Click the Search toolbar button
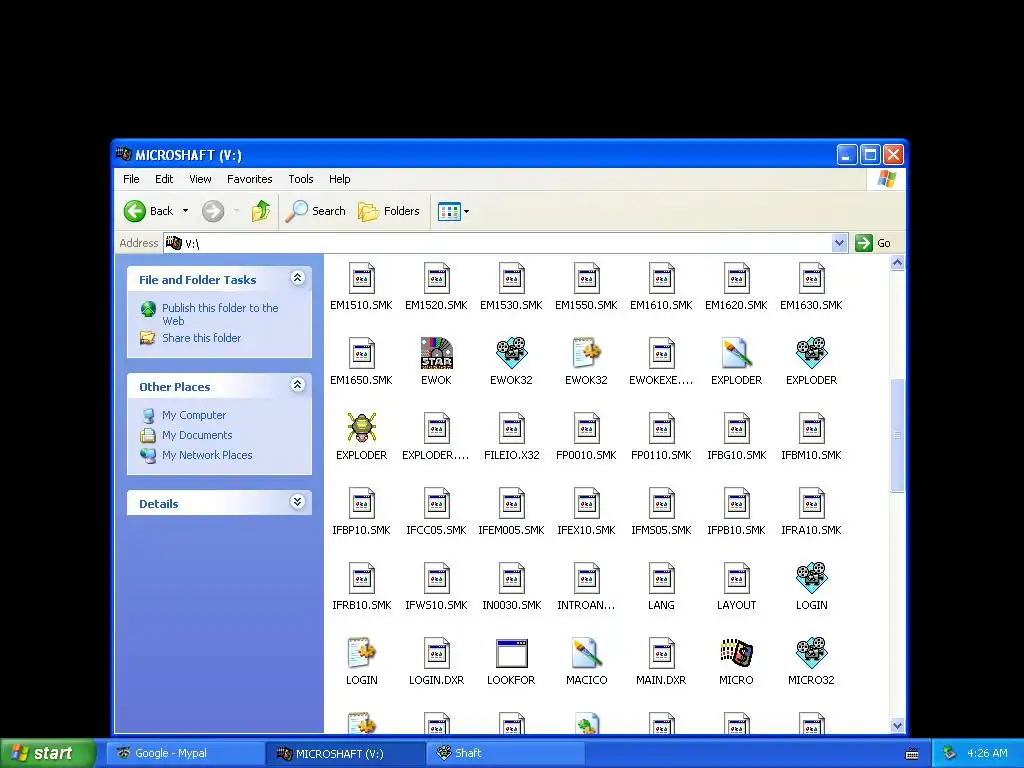Image resolution: width=1024 pixels, height=768 pixels. click(316, 211)
